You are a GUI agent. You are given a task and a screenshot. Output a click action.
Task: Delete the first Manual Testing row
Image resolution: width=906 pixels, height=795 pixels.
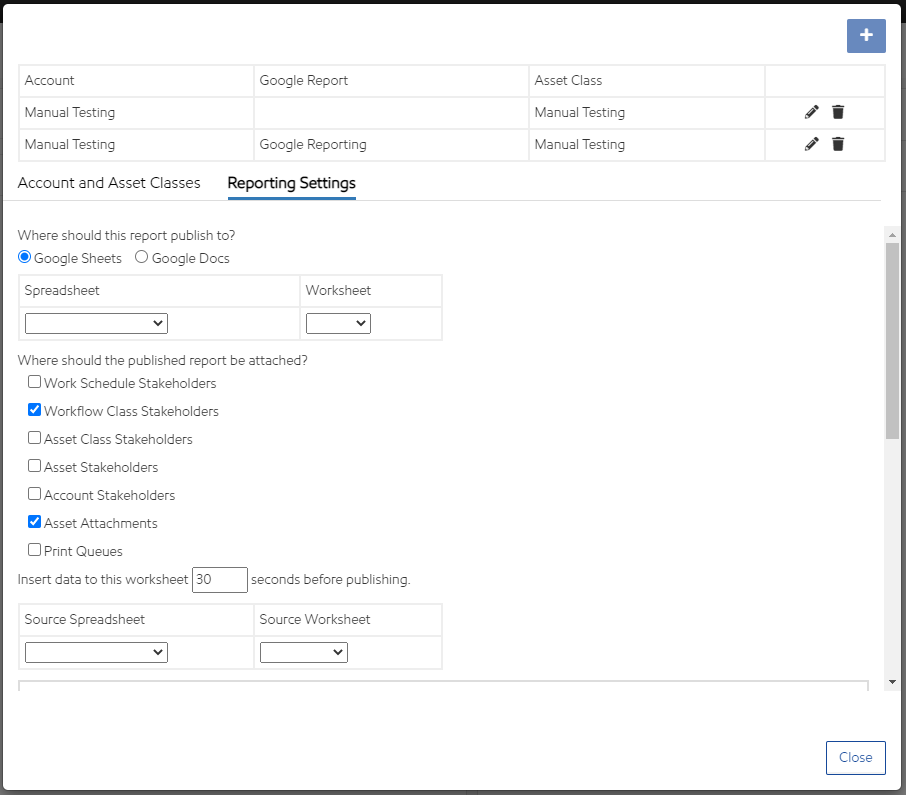pos(838,112)
